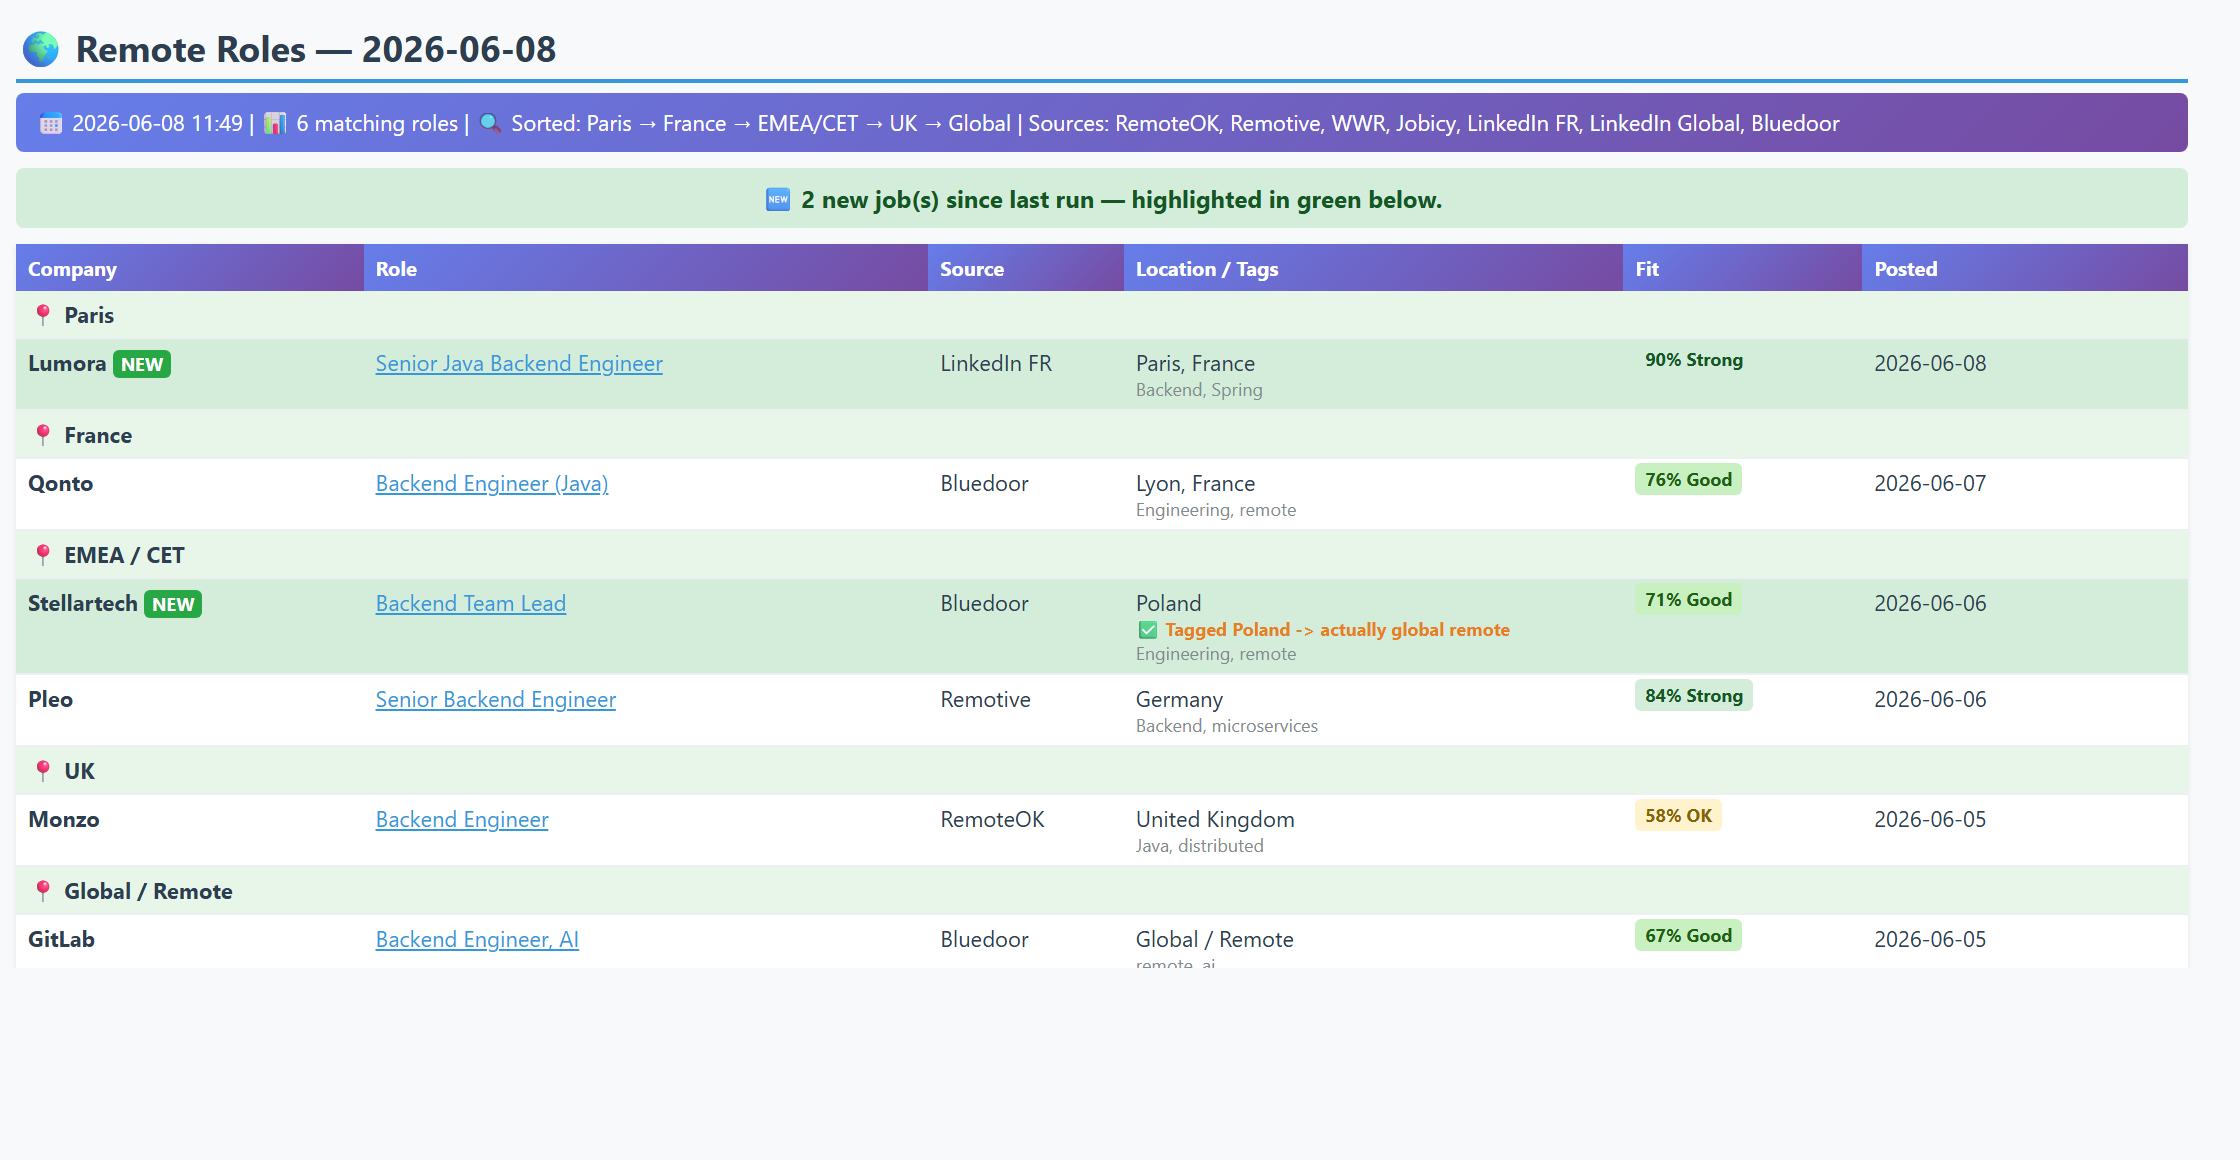2240x1160 pixels.
Task: Click the 84% Strong fit badge
Action: [x=1694, y=696]
